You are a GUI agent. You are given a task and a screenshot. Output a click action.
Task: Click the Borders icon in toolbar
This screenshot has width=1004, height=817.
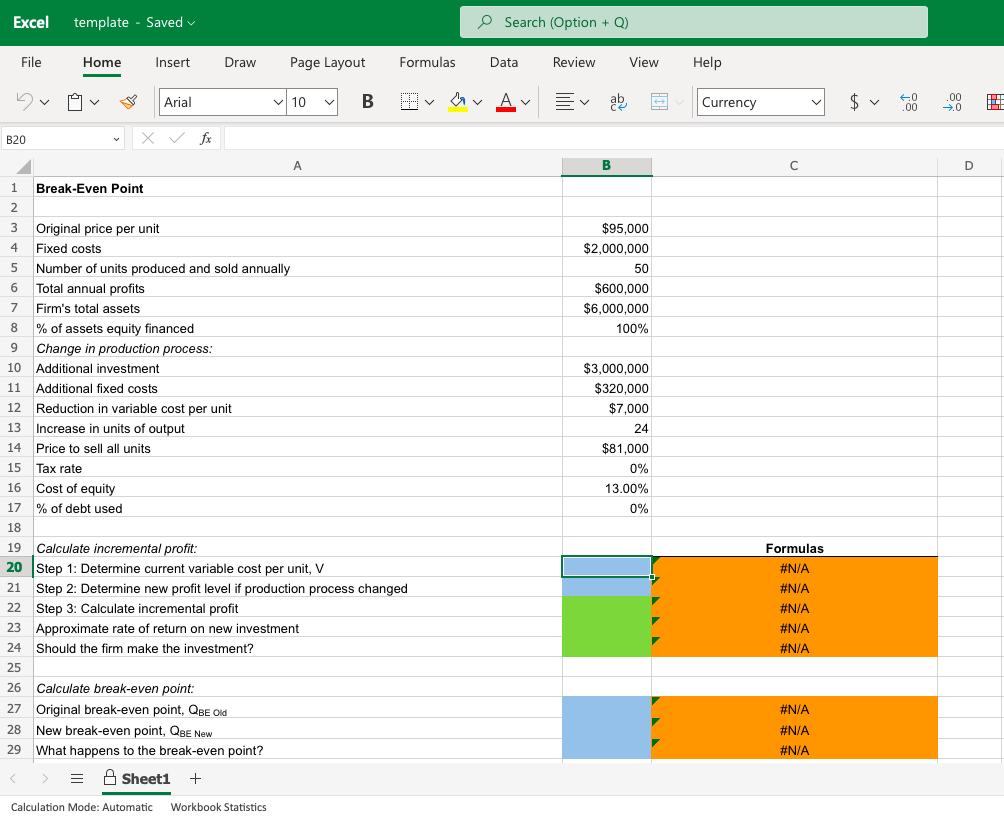coord(408,102)
